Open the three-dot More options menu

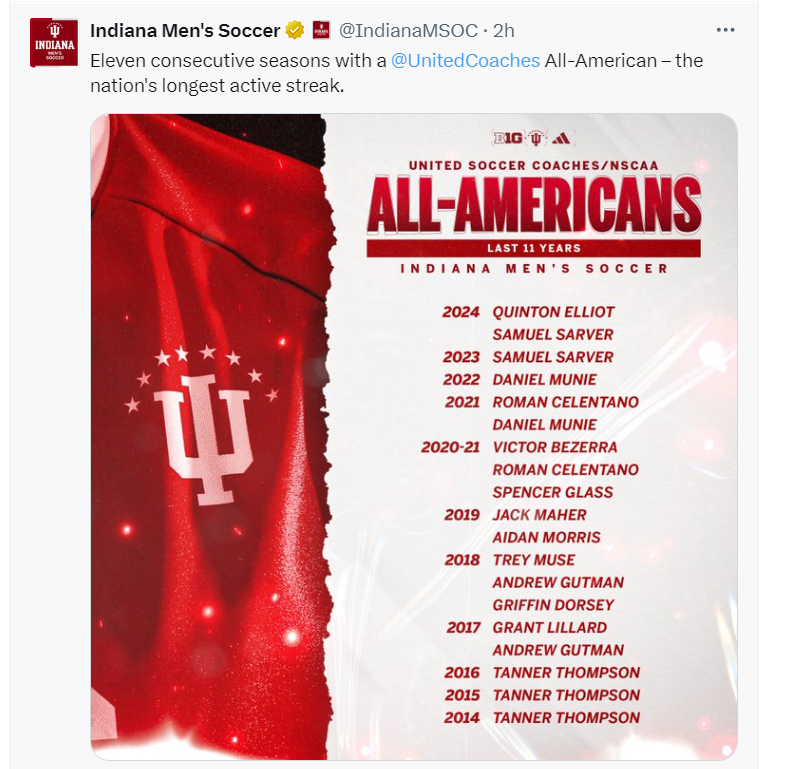point(726,30)
